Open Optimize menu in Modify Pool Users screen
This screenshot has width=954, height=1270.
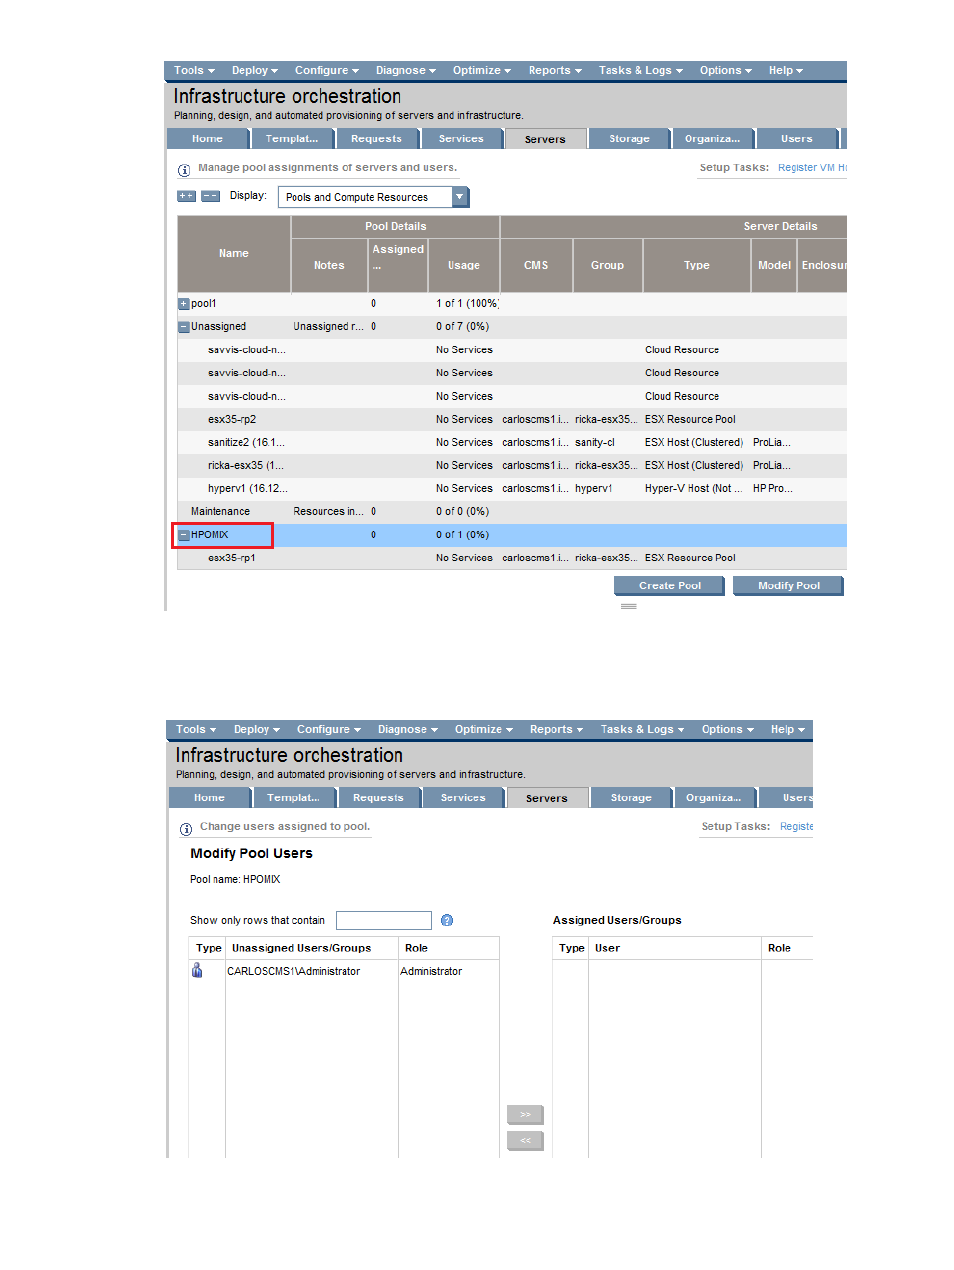pos(484,730)
